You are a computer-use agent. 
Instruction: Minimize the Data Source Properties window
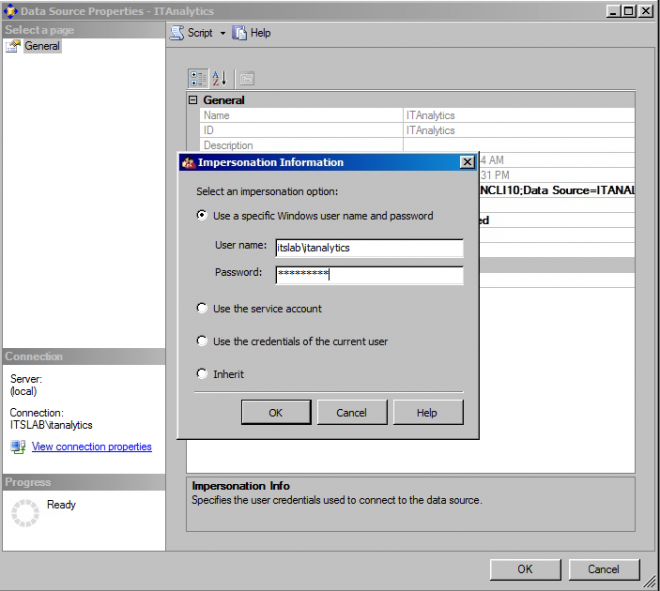click(614, 11)
